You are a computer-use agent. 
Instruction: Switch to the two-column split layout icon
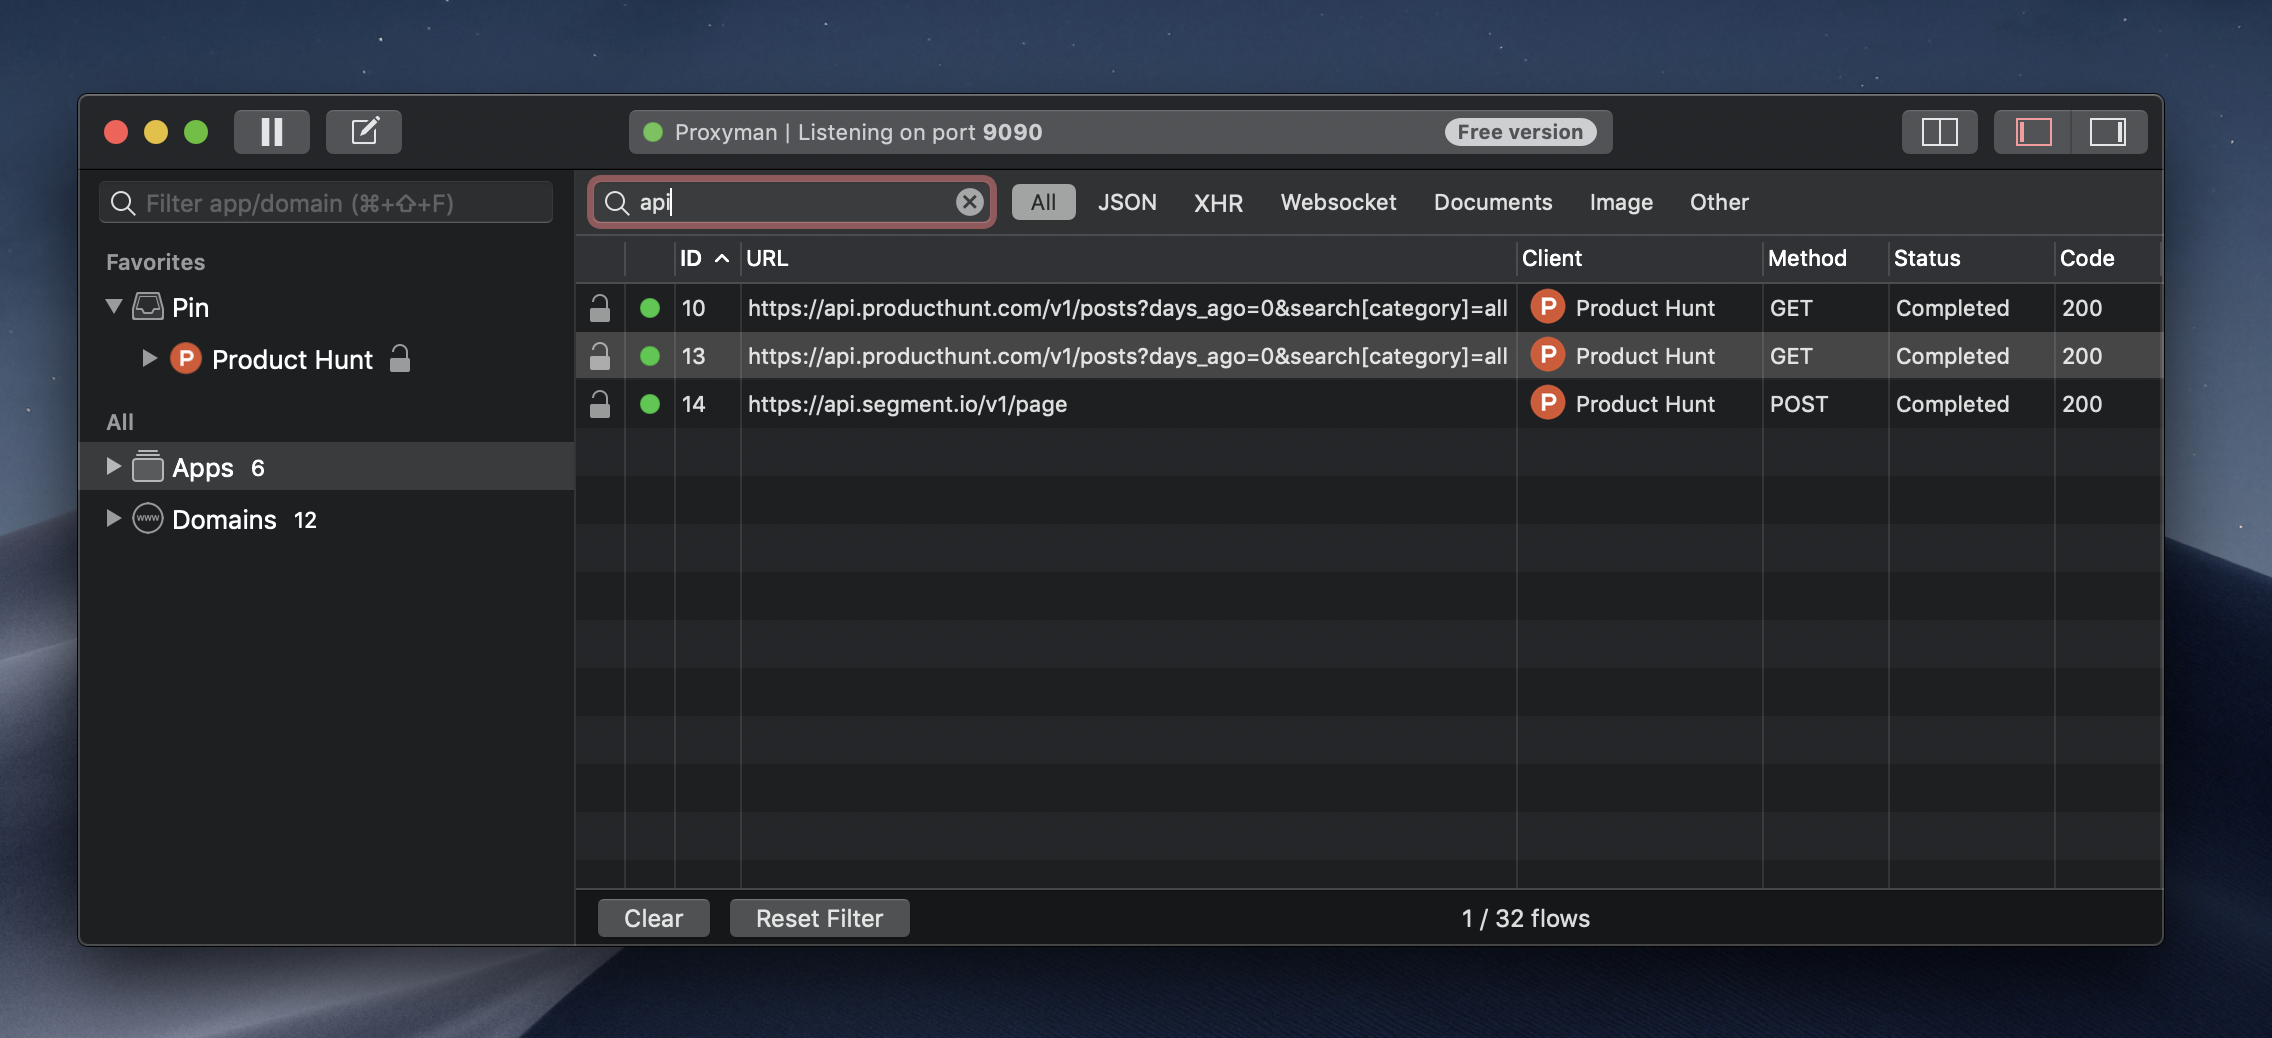[1939, 132]
